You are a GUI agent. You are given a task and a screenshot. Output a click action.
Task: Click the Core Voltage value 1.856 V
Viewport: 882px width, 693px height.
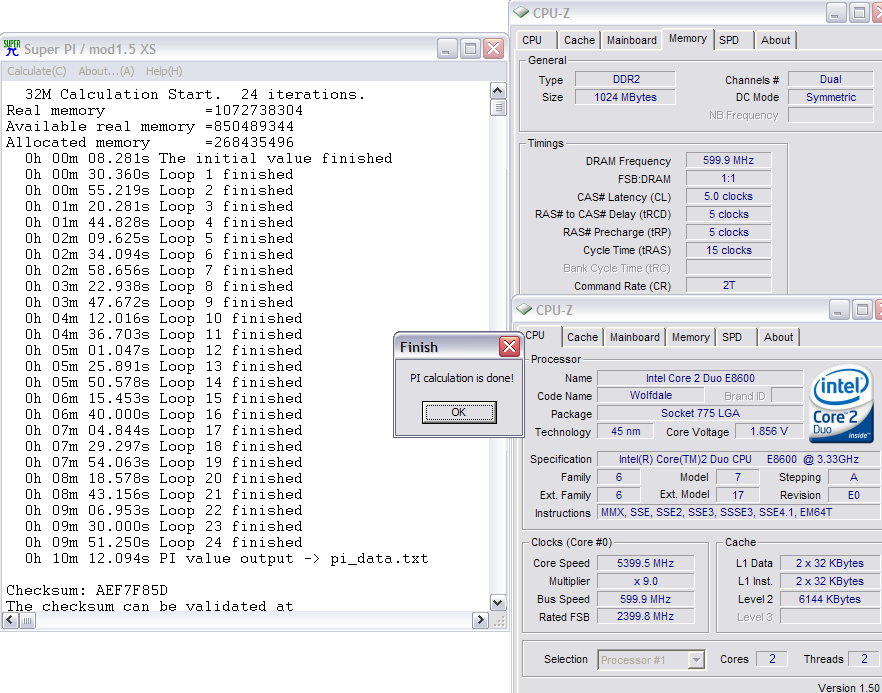769,431
